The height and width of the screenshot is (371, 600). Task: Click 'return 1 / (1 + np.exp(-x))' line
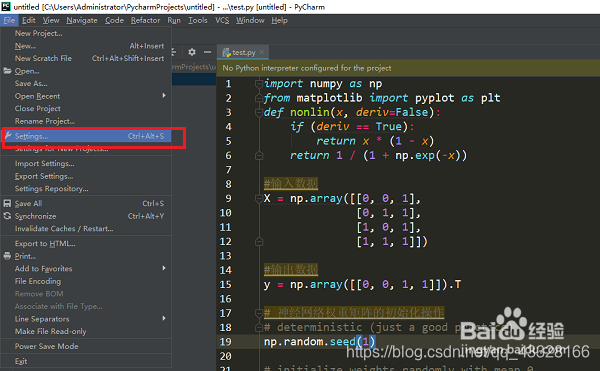coord(378,156)
